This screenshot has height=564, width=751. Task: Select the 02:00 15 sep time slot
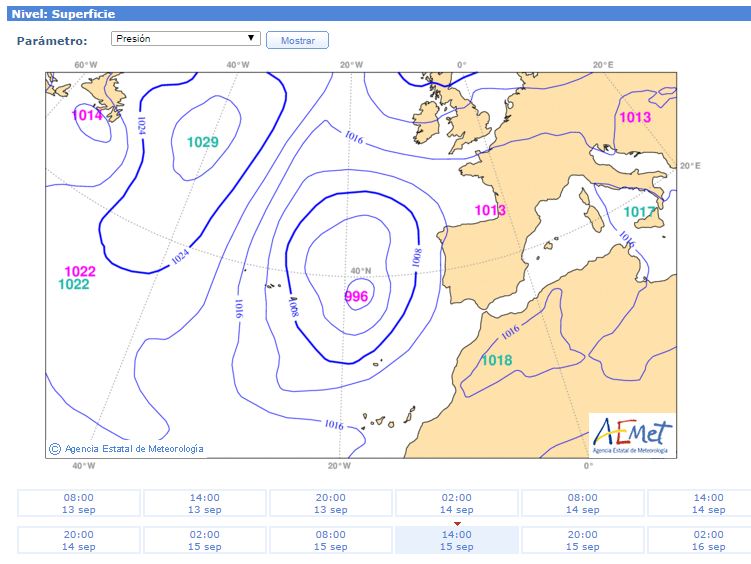click(x=205, y=540)
